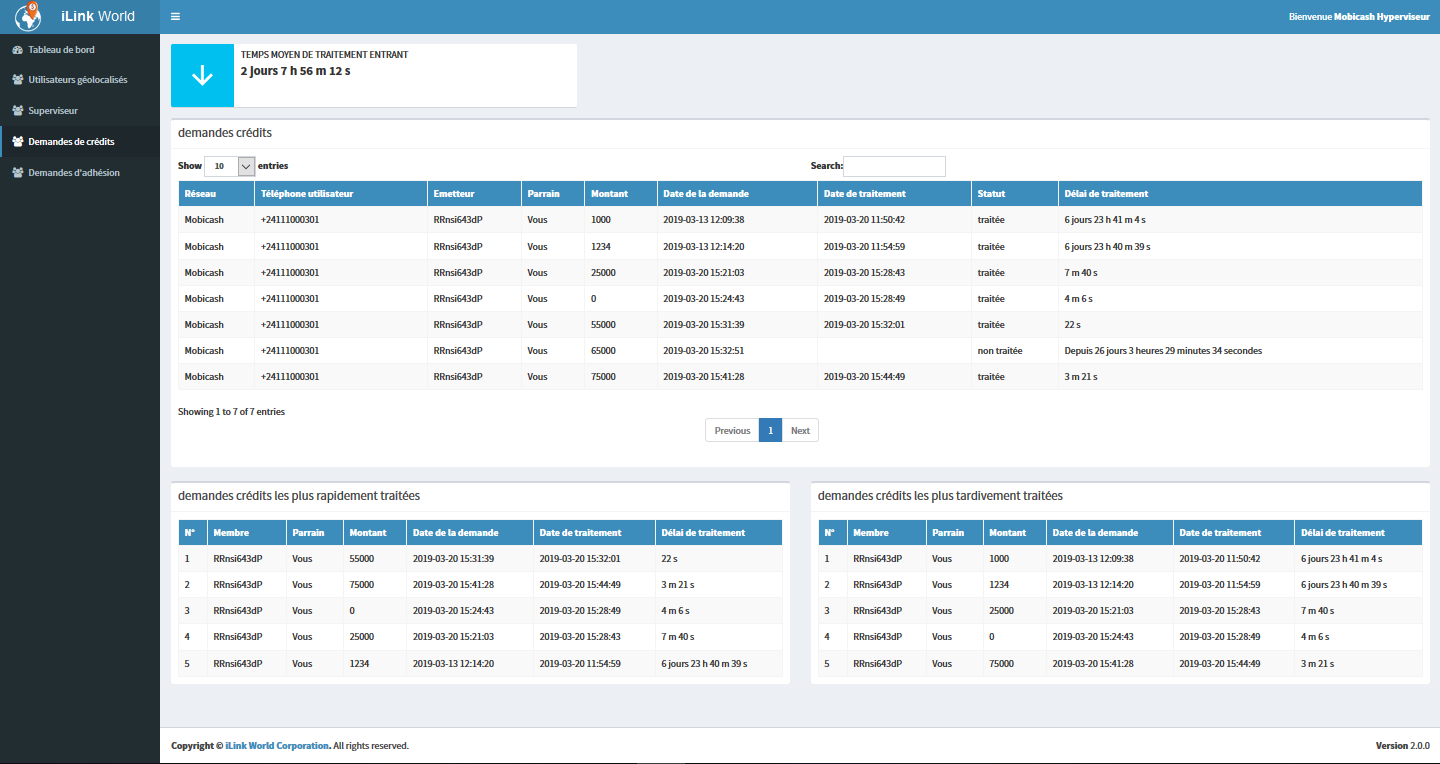Image resolution: width=1440 pixels, height=764 pixels.
Task: Click the iLink World globe logo
Action: click(x=29, y=16)
